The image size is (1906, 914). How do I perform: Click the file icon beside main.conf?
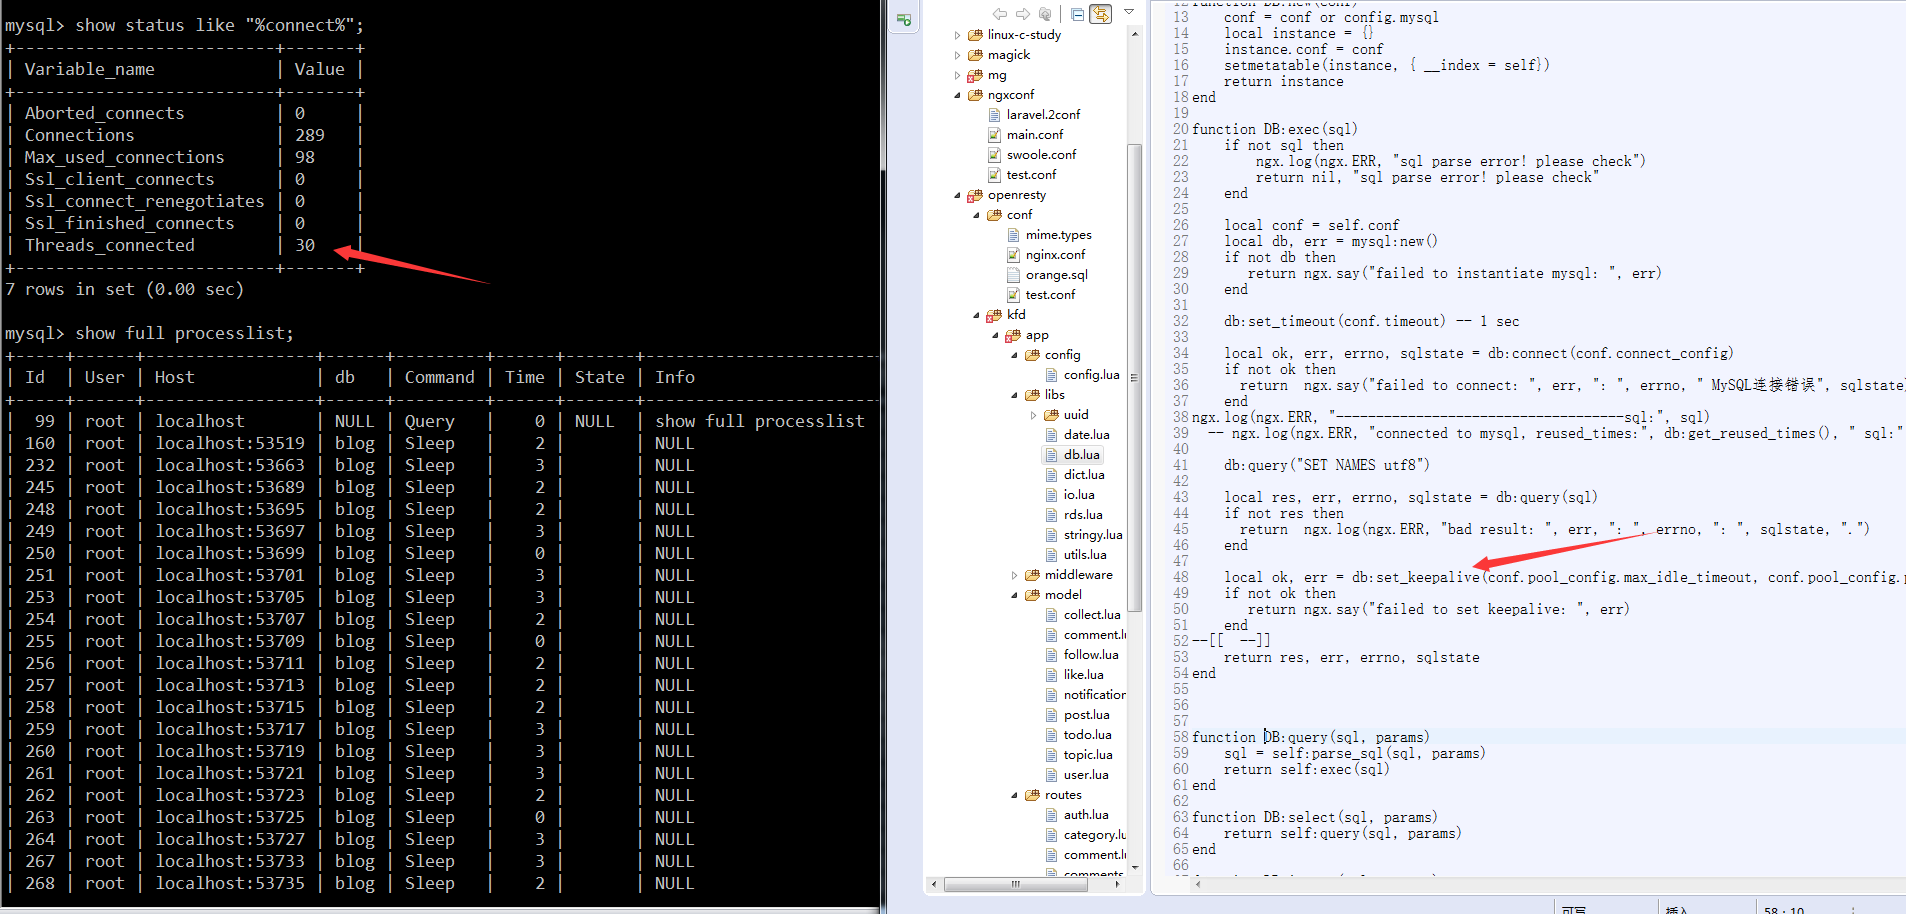[994, 135]
